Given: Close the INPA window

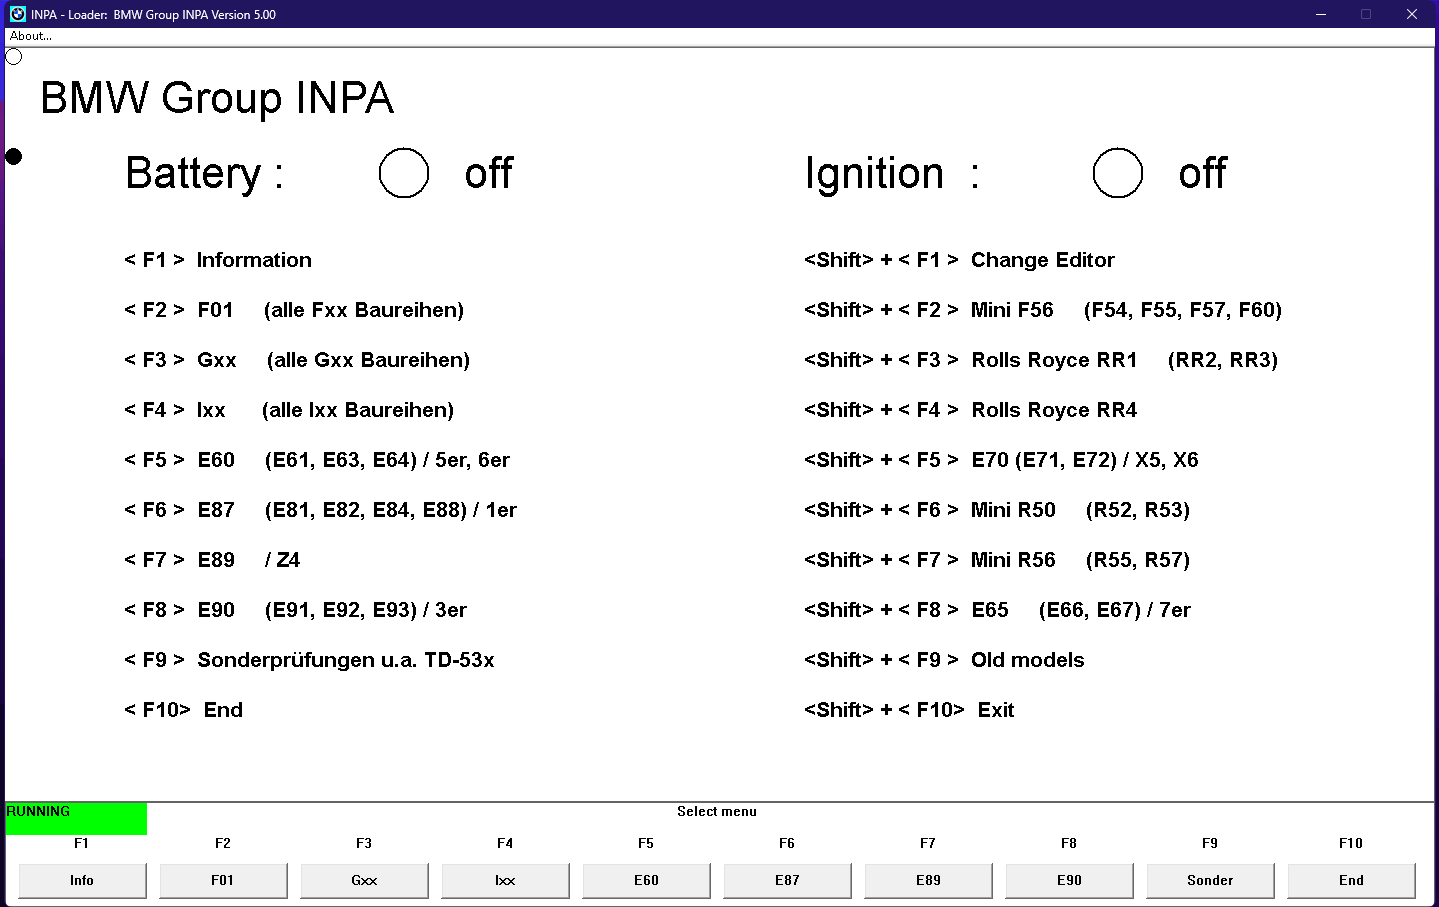Looking at the screenshot, I should click(1412, 14).
